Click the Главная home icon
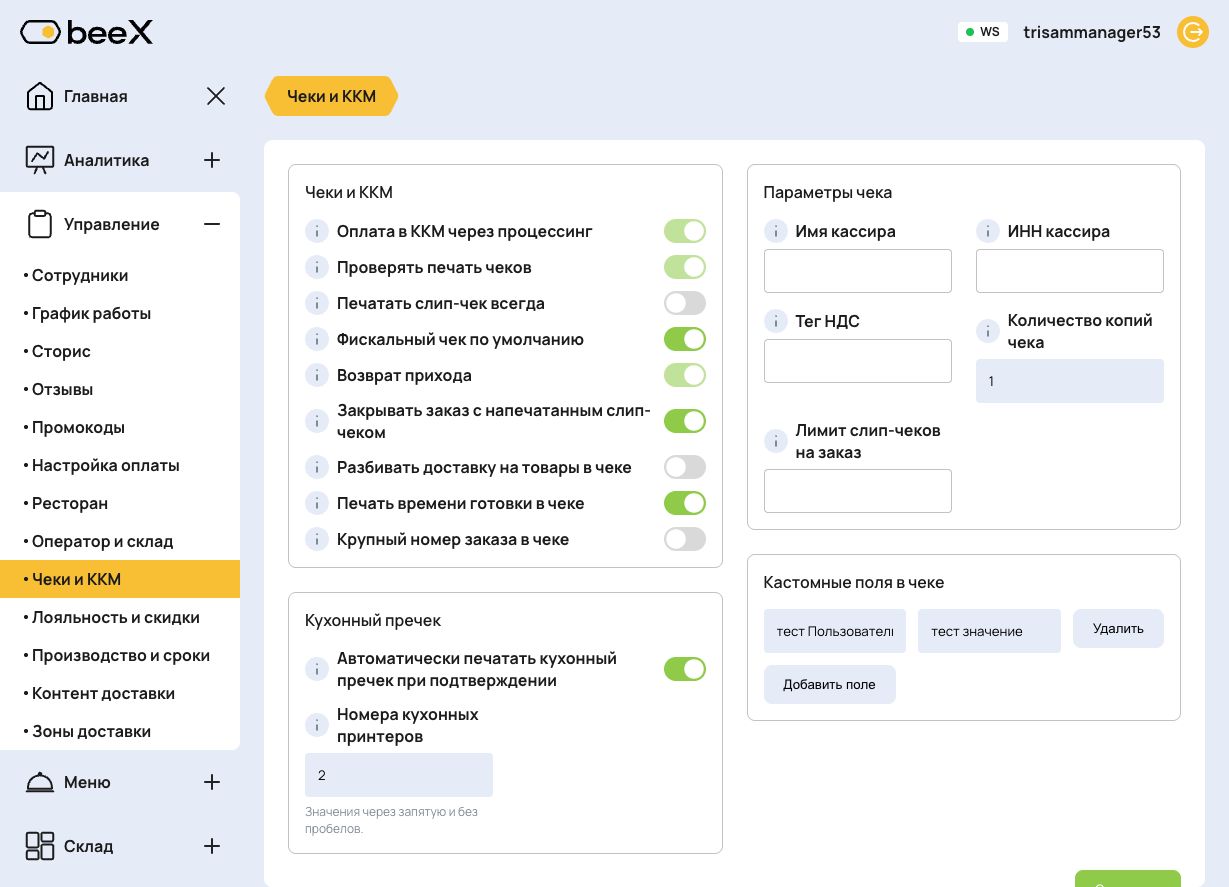Image resolution: width=1229 pixels, height=887 pixels. [x=40, y=96]
